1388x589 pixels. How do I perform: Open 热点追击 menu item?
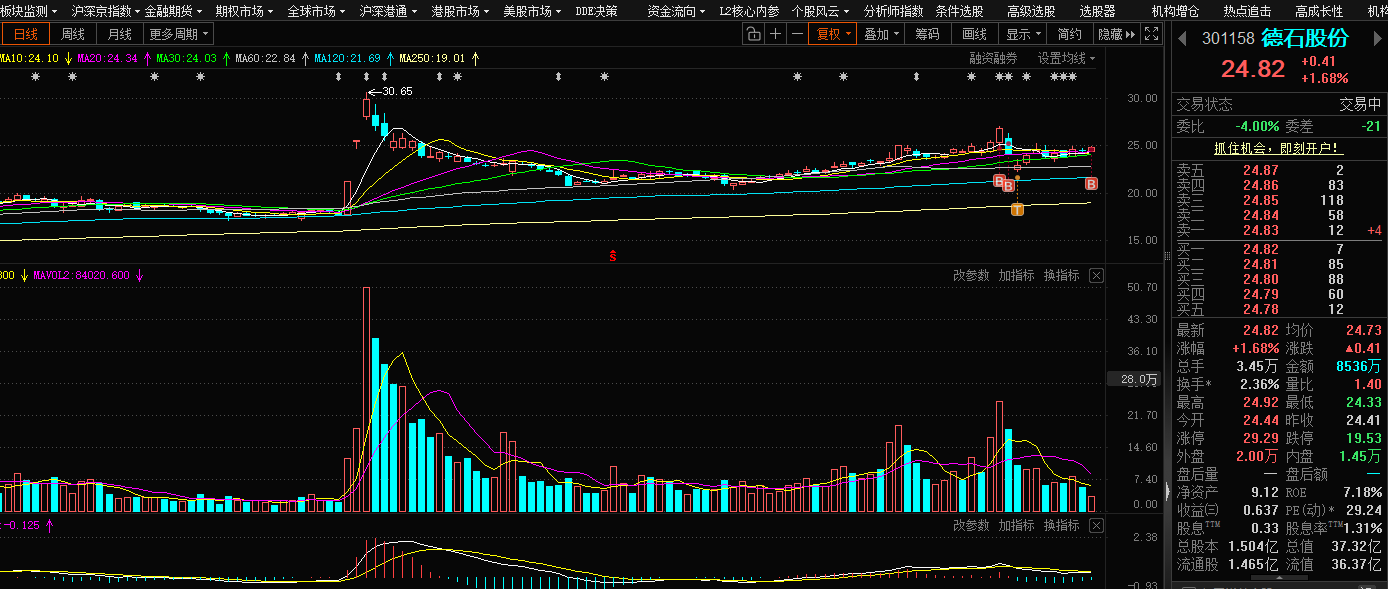tap(1247, 11)
